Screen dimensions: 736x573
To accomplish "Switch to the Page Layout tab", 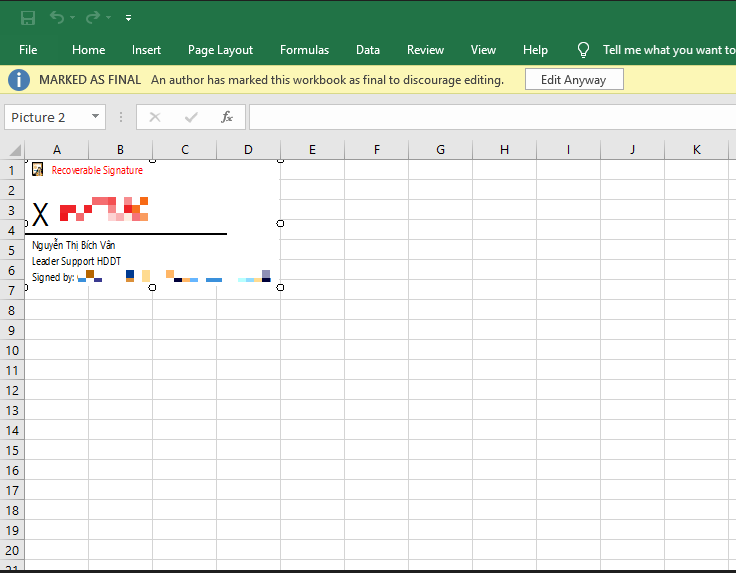I will 220,50.
